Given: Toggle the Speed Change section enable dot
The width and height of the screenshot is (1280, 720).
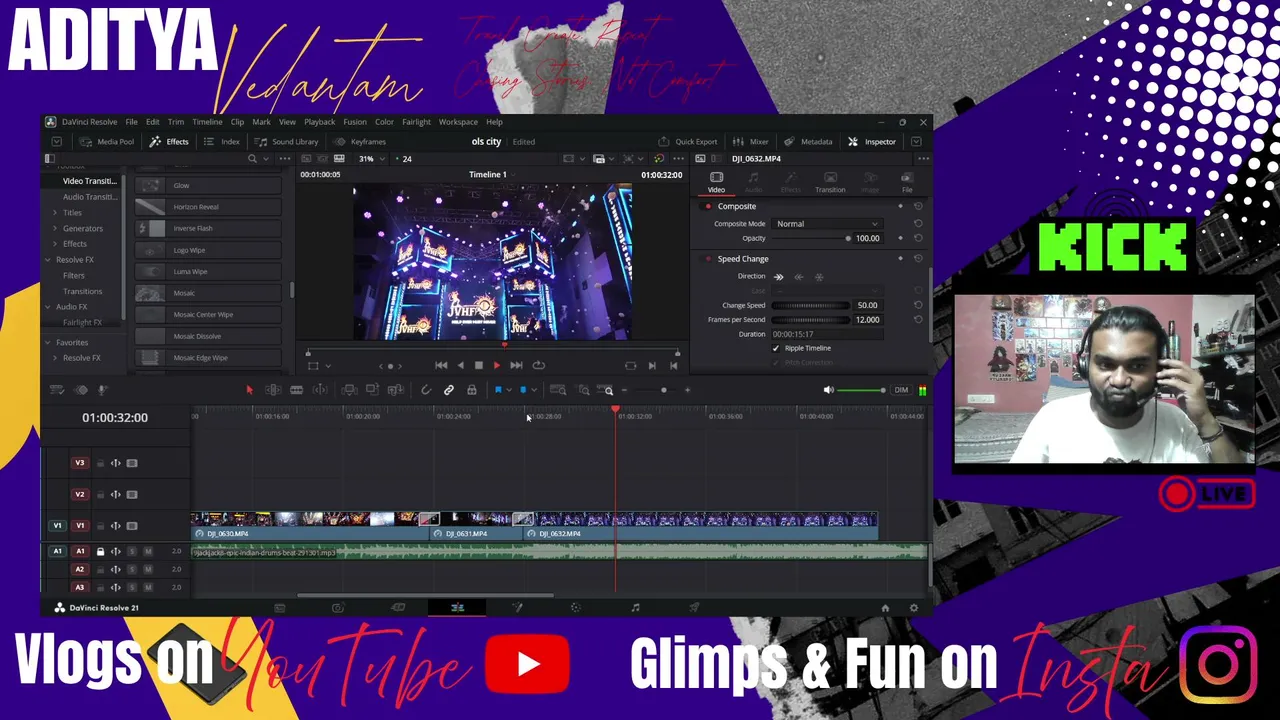Looking at the screenshot, I should point(708,259).
